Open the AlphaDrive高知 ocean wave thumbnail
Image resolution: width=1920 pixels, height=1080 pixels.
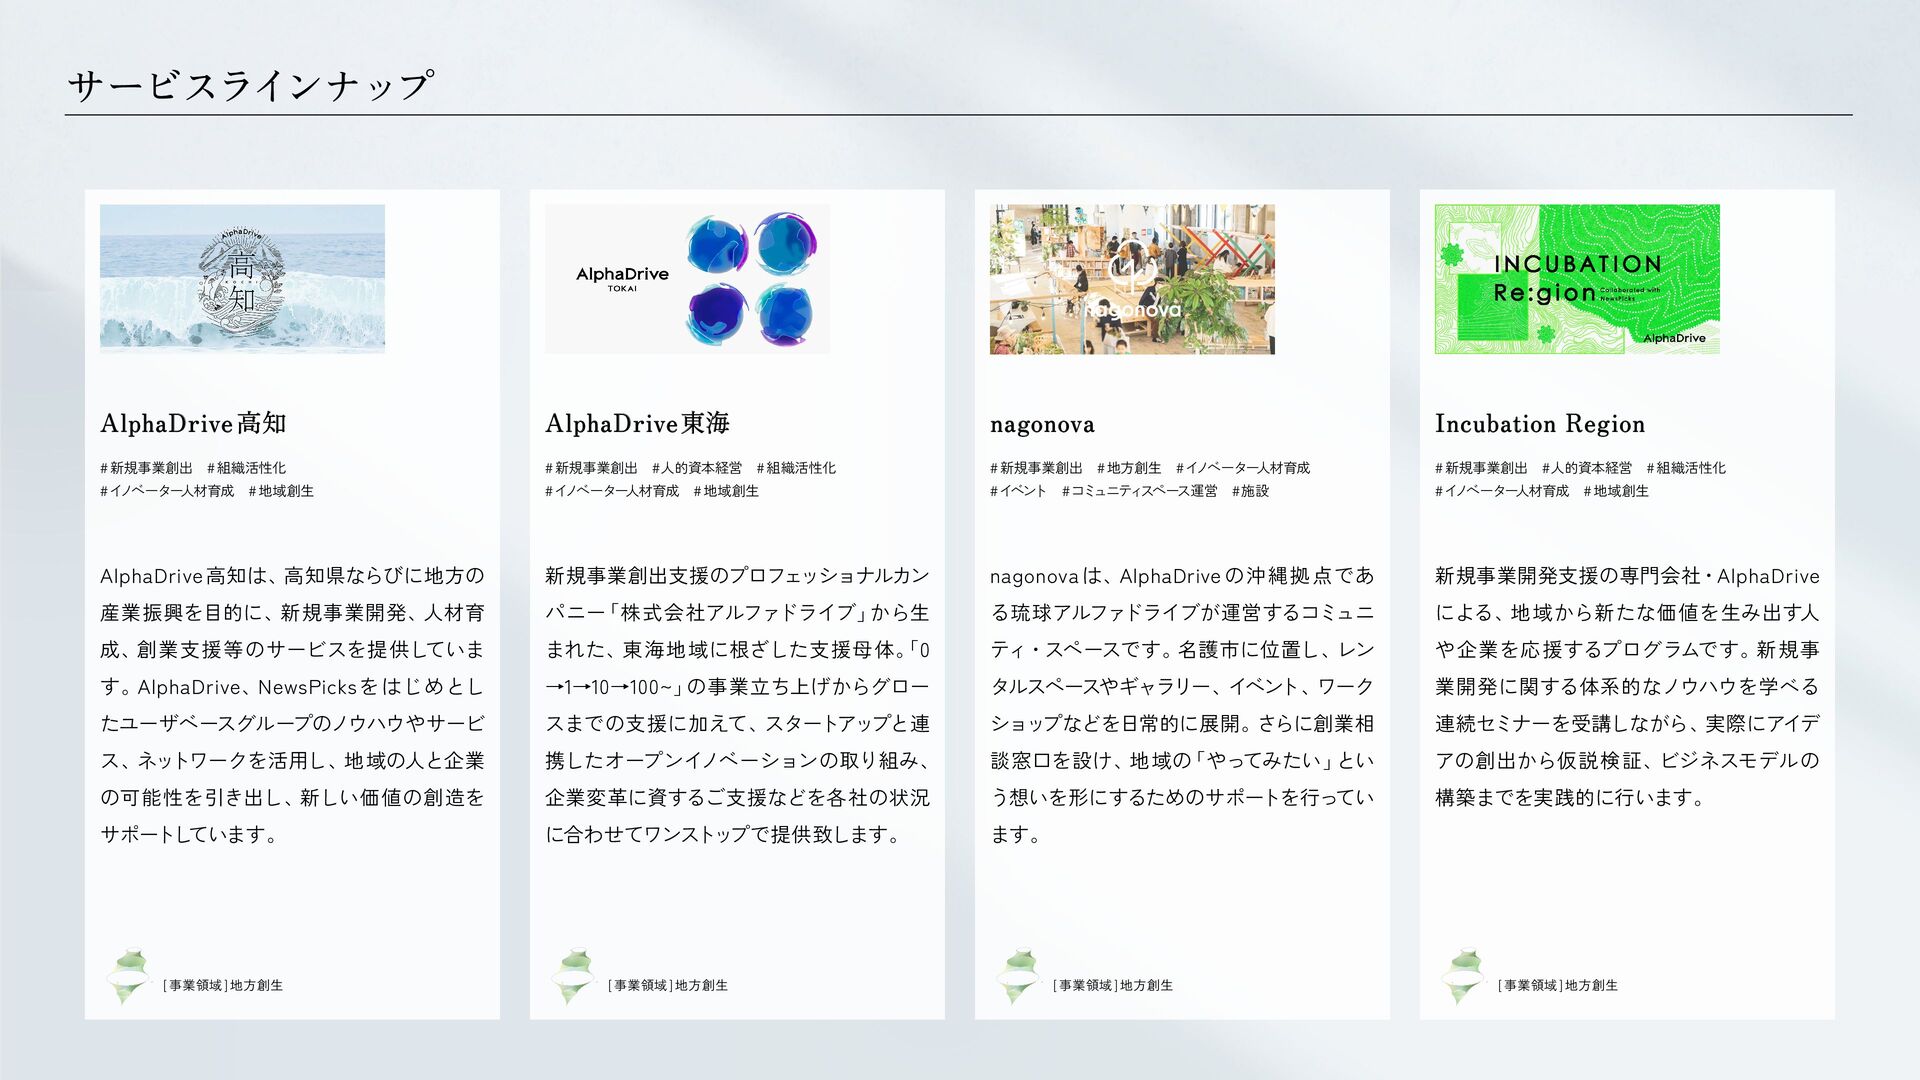pos(242,279)
